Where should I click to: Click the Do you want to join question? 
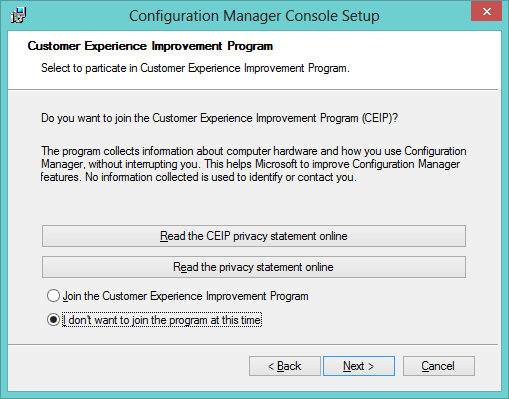219,118
